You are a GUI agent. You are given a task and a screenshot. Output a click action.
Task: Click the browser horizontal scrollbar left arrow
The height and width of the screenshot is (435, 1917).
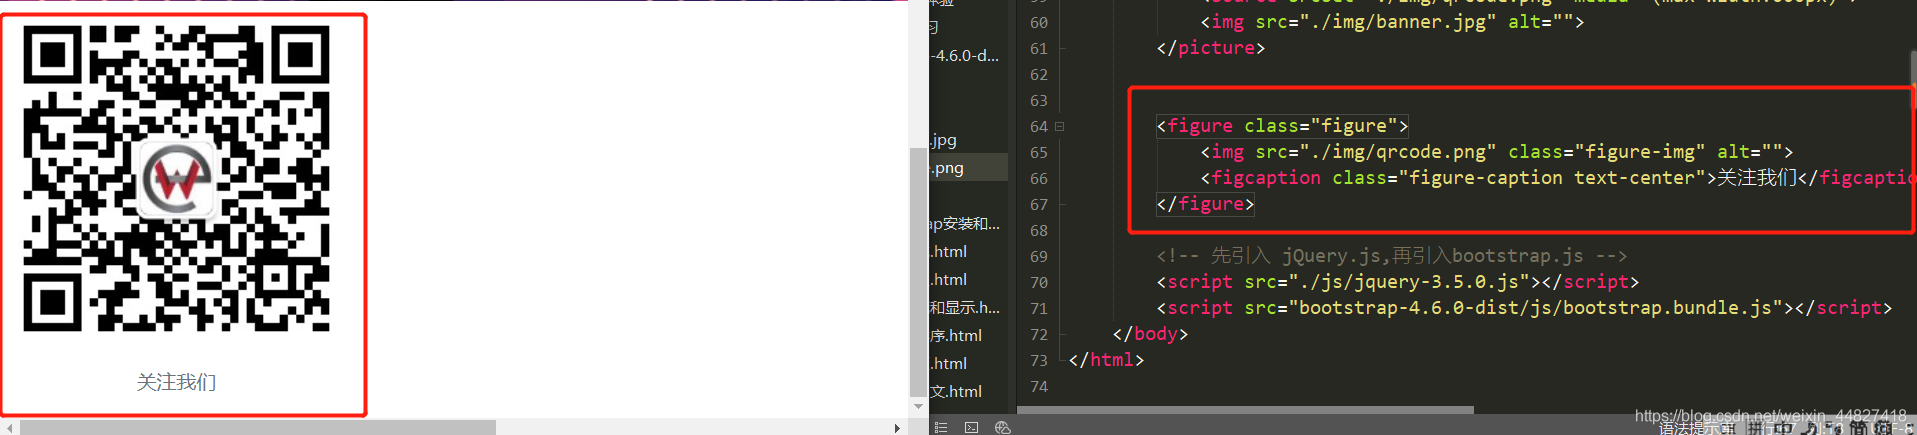(x=9, y=428)
